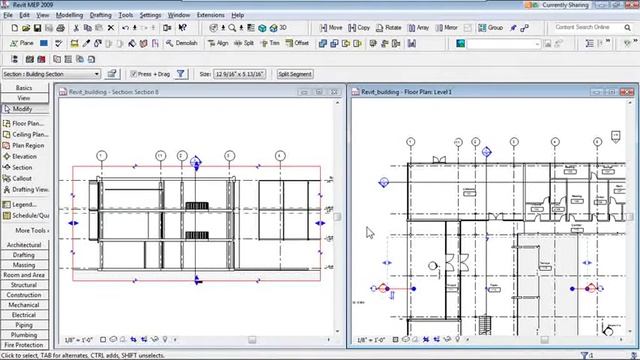Switch to the Fire Protection design bar tab
This screenshot has height=360, width=640.
tap(24, 345)
